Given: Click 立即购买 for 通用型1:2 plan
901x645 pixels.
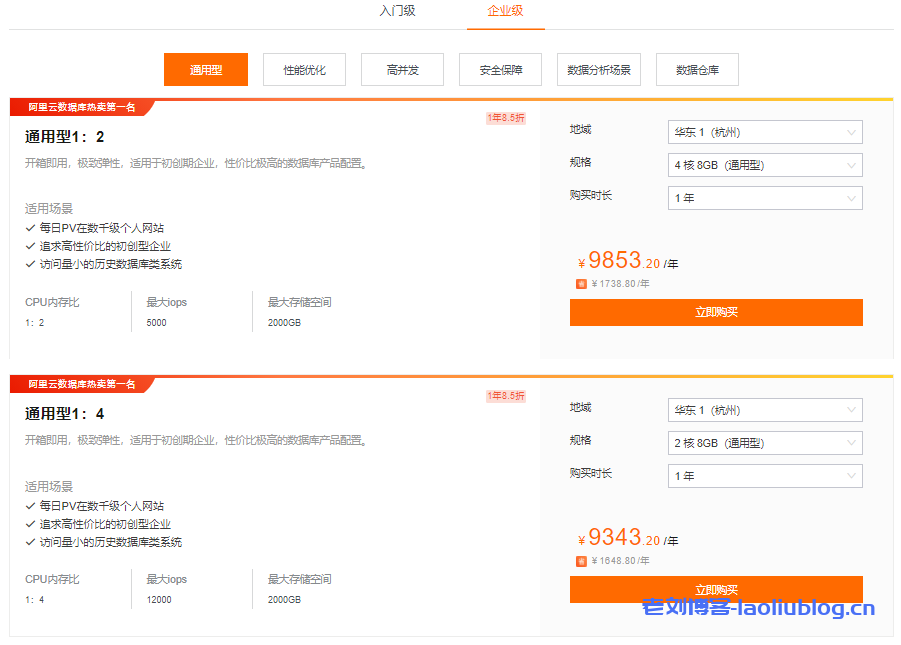Looking at the screenshot, I should coord(716,312).
